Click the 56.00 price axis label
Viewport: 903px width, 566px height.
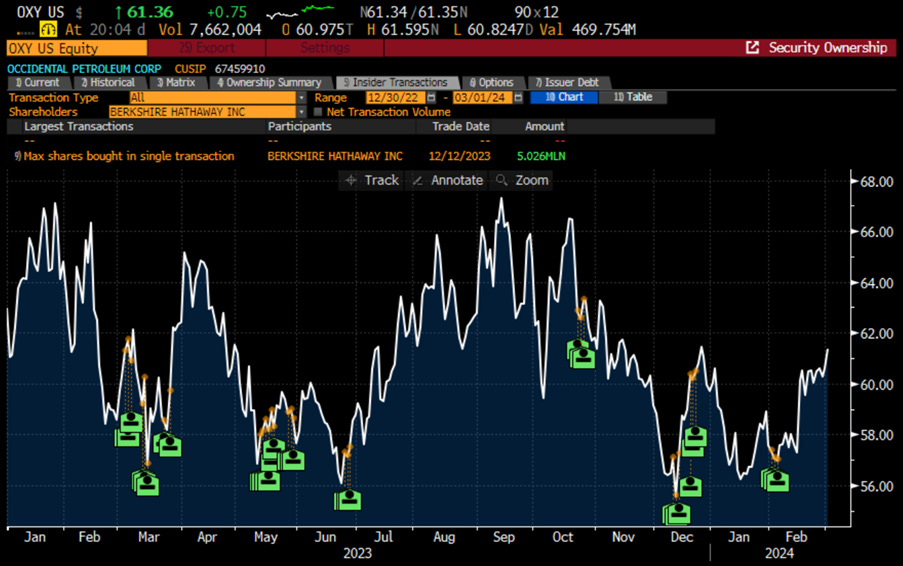point(877,486)
